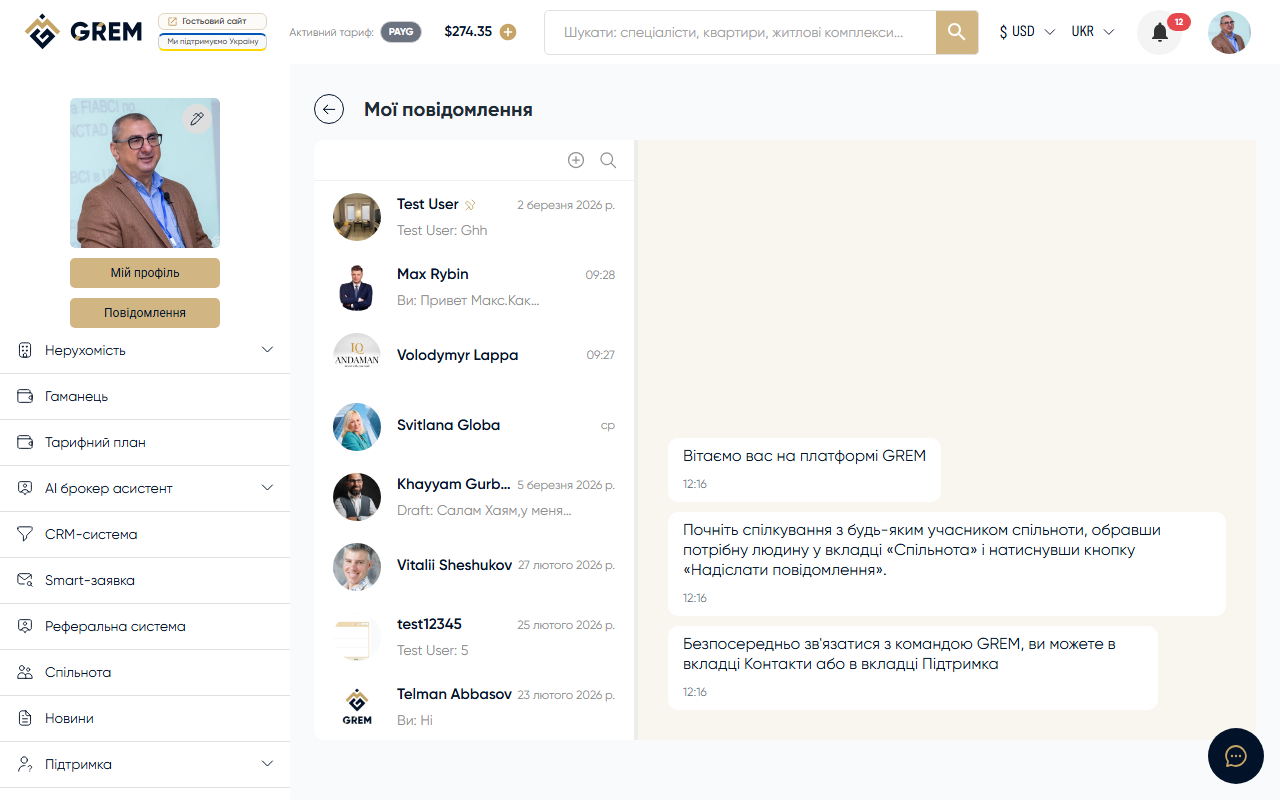Click the back arrow next to Мої повідомлення
Image resolution: width=1280 pixels, height=800 pixels.
[329, 109]
